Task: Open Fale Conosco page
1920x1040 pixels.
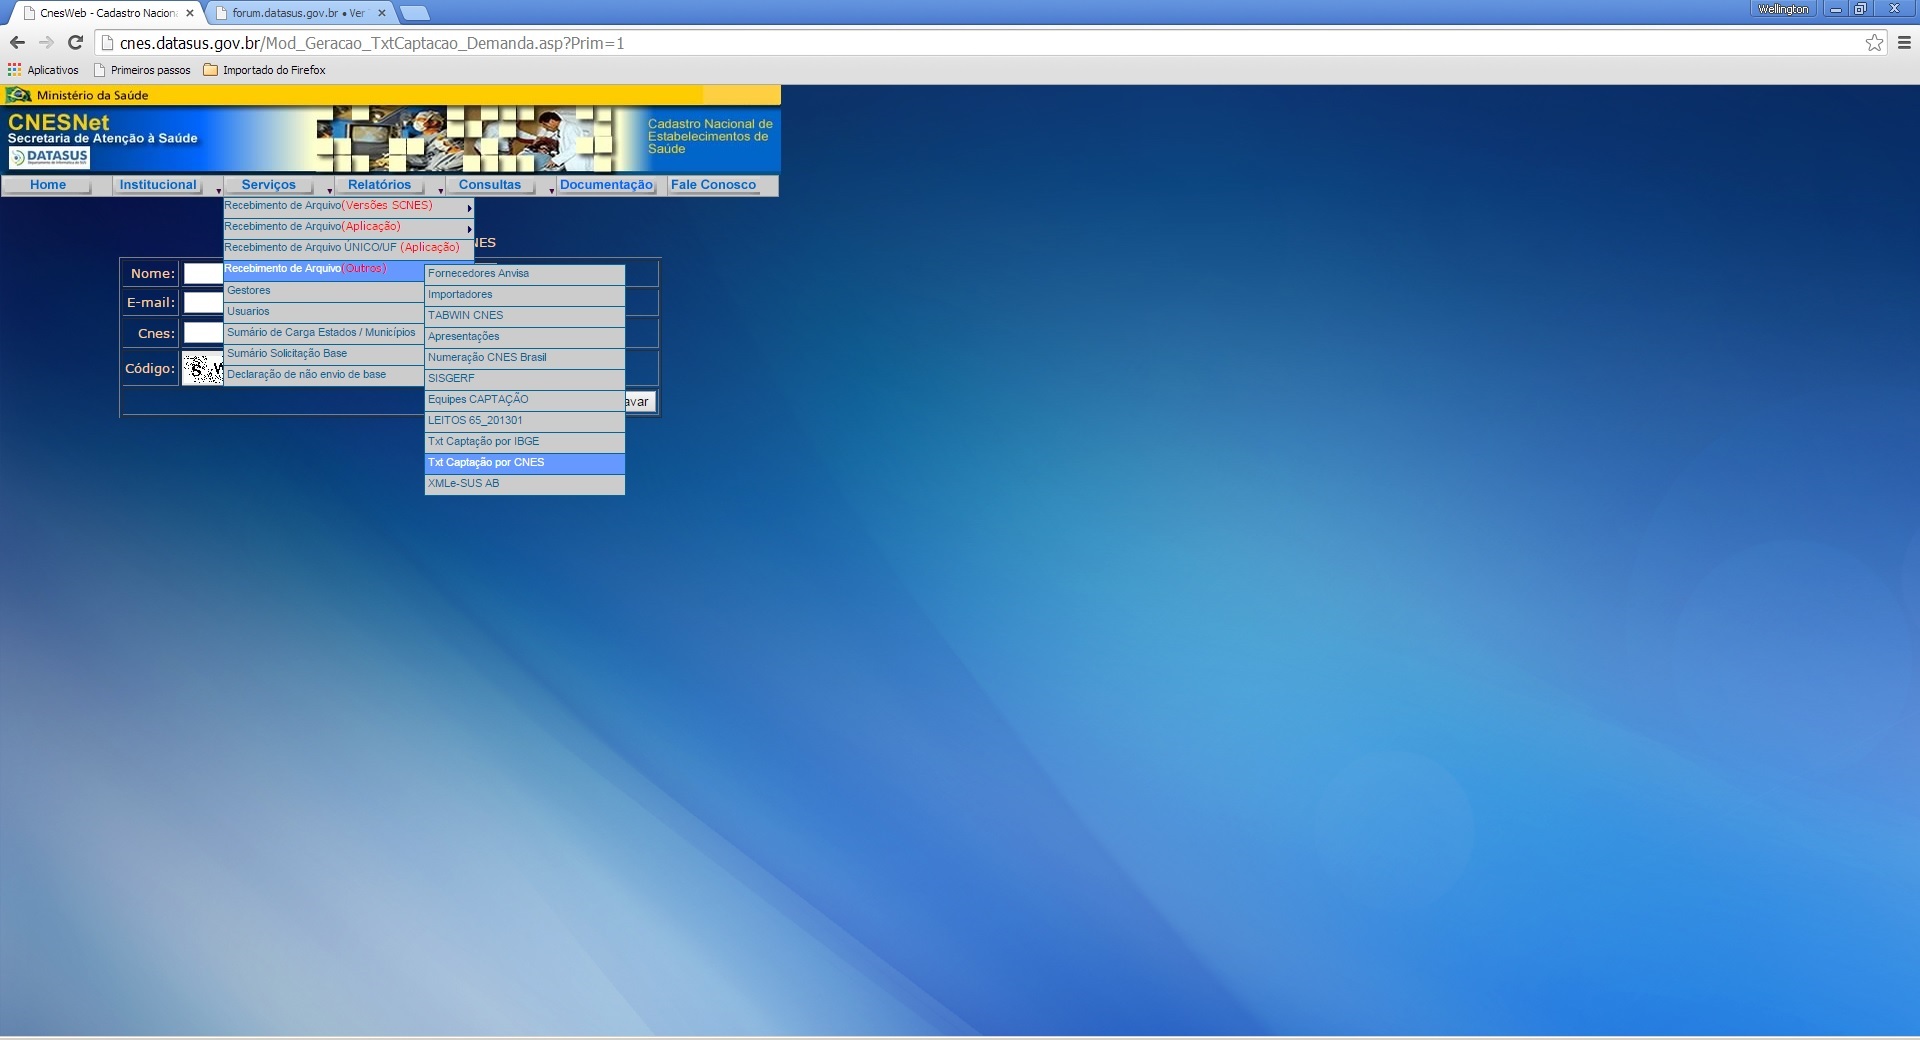Action: [713, 185]
